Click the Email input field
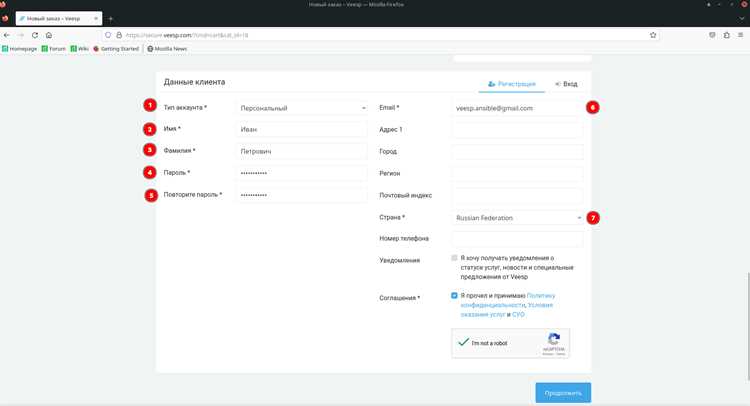 click(x=517, y=108)
